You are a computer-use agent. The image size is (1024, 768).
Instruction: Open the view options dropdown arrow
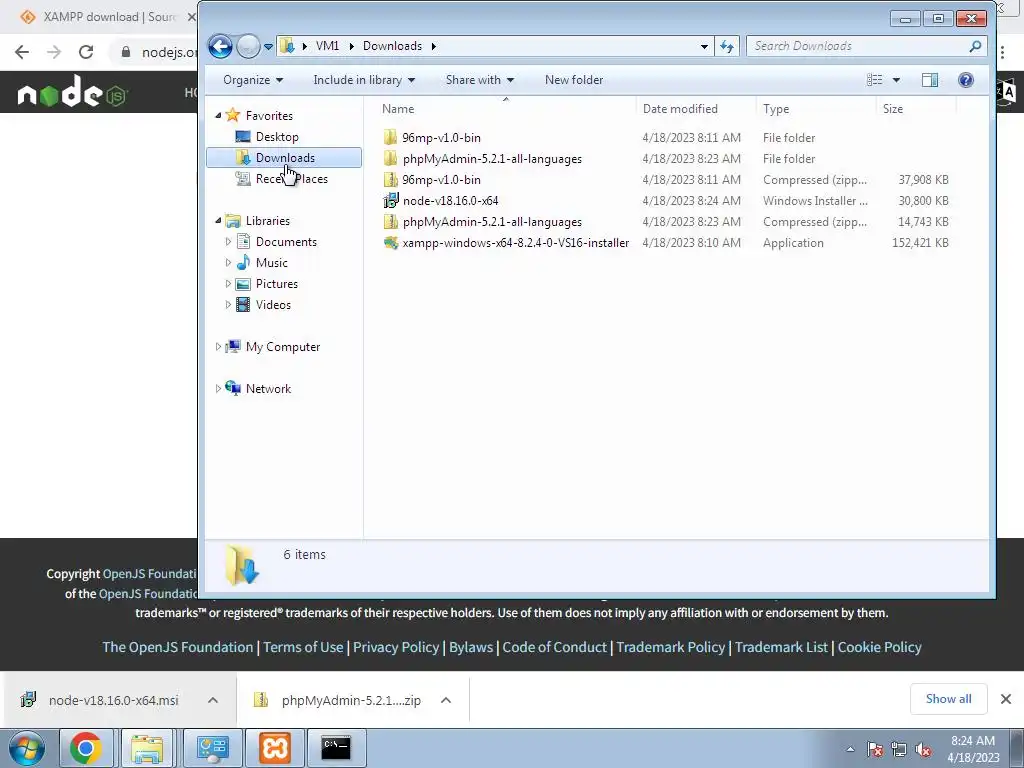[x=896, y=80]
